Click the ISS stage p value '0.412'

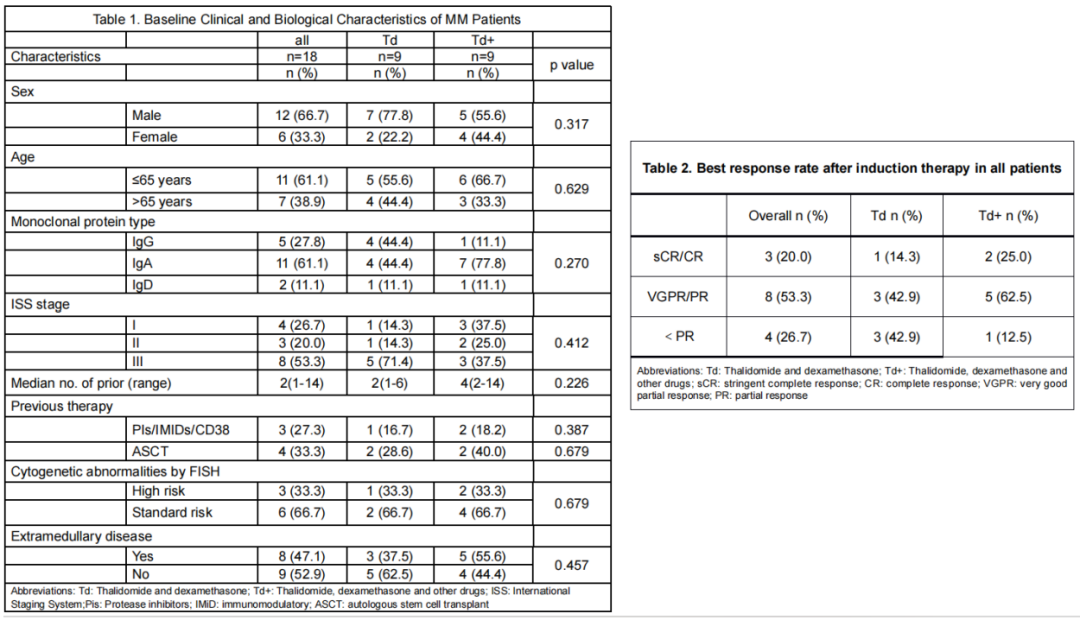572,343
